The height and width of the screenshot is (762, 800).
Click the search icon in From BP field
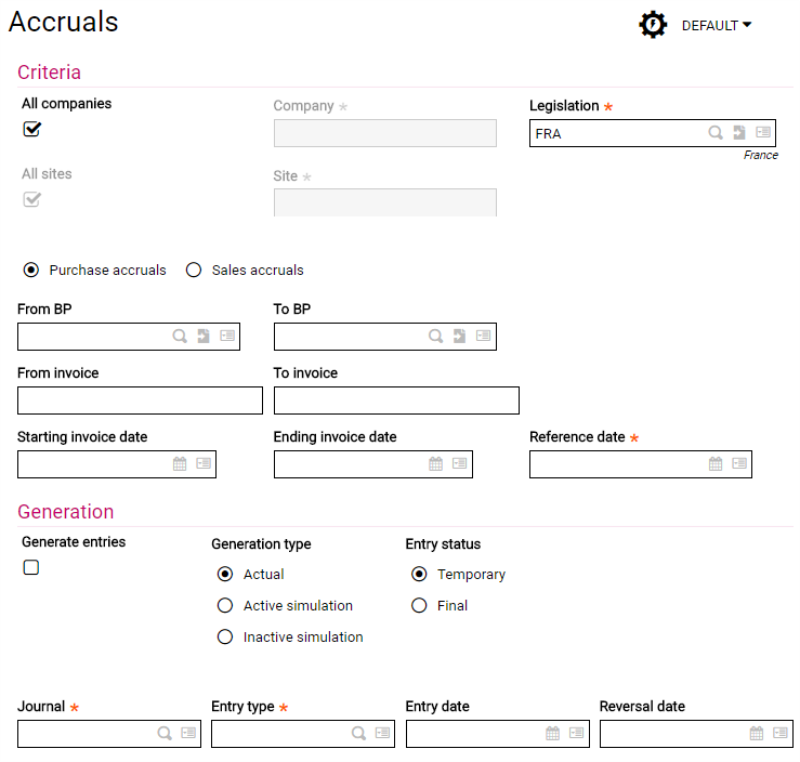coord(180,337)
